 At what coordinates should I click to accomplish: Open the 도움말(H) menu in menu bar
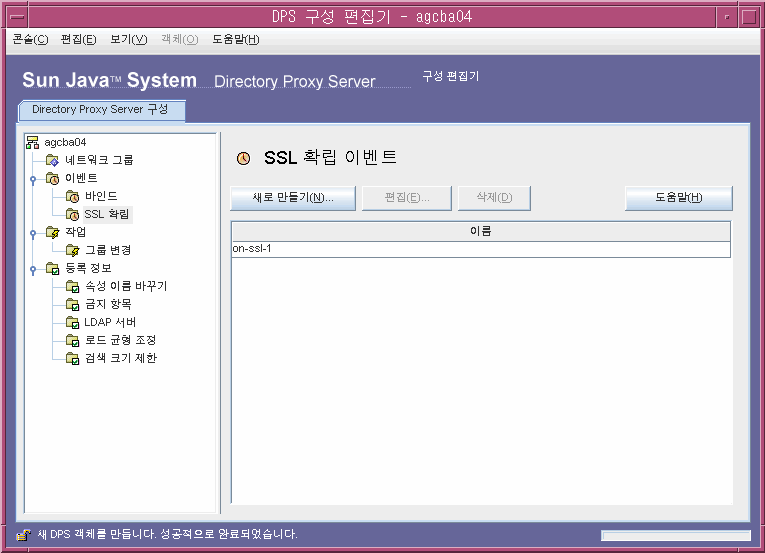235,40
